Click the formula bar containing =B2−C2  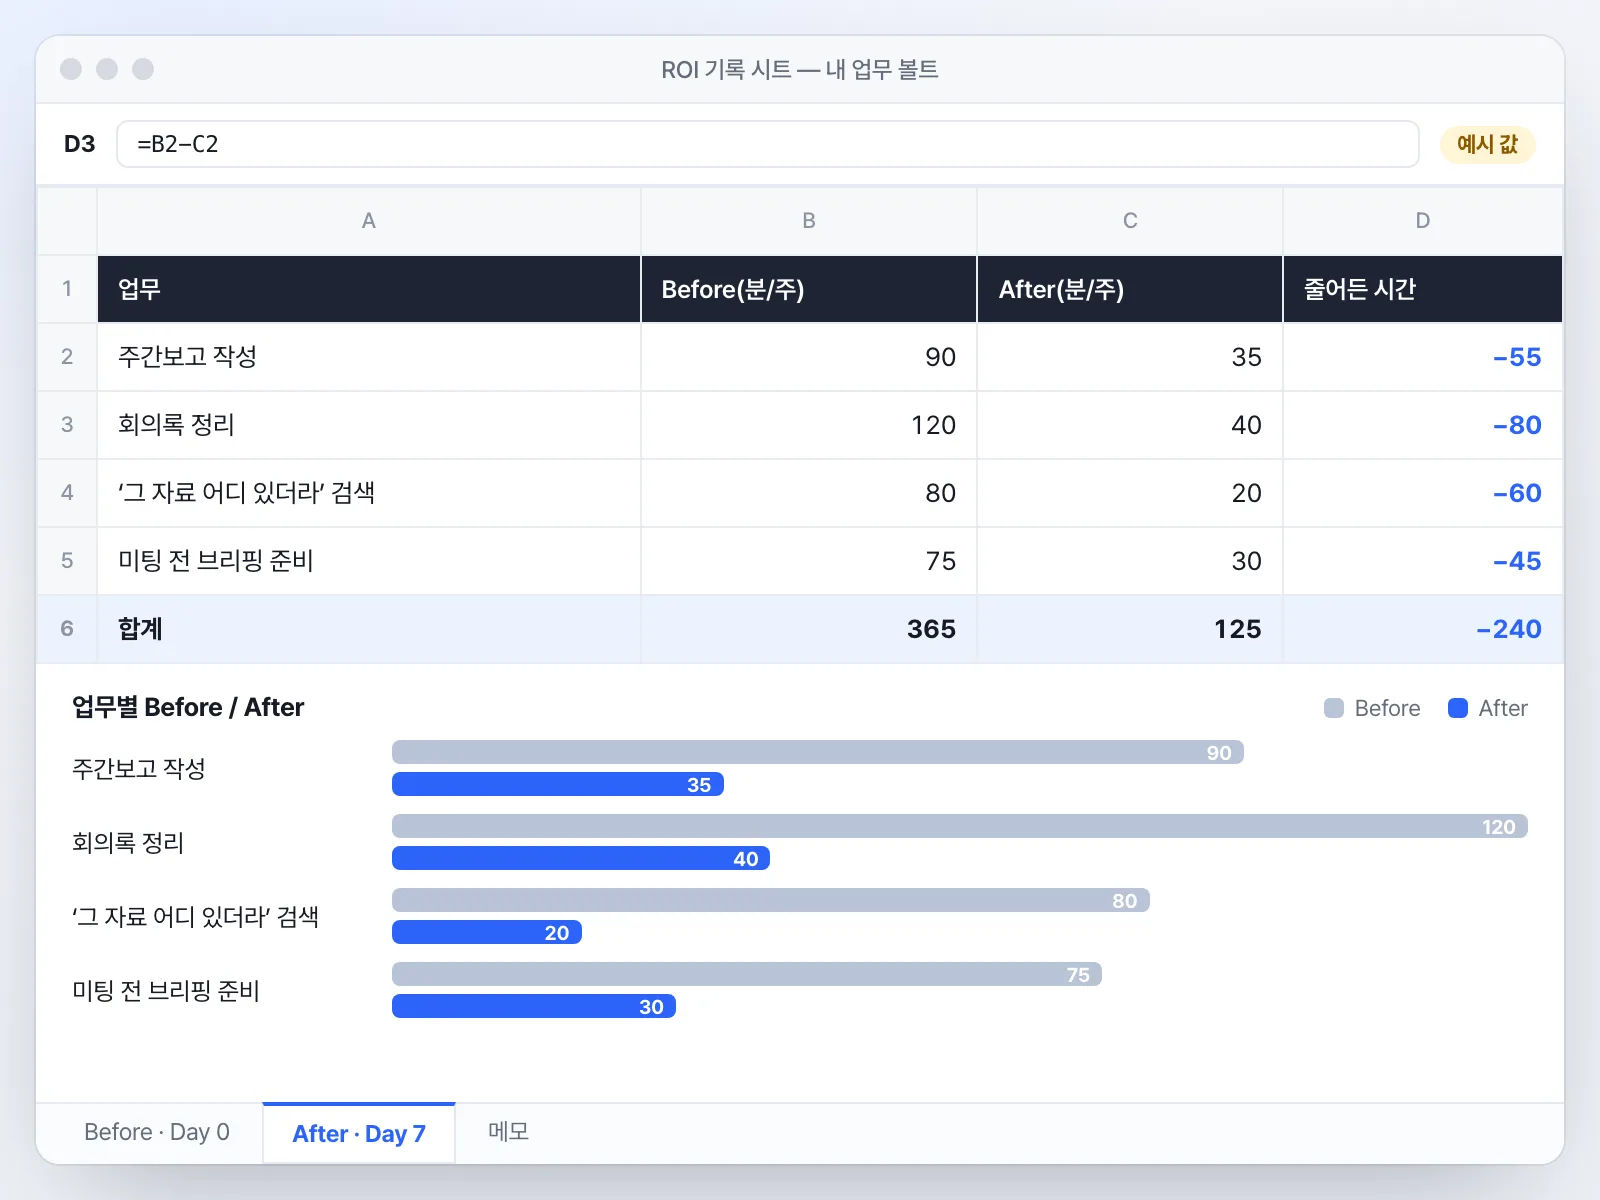768,144
